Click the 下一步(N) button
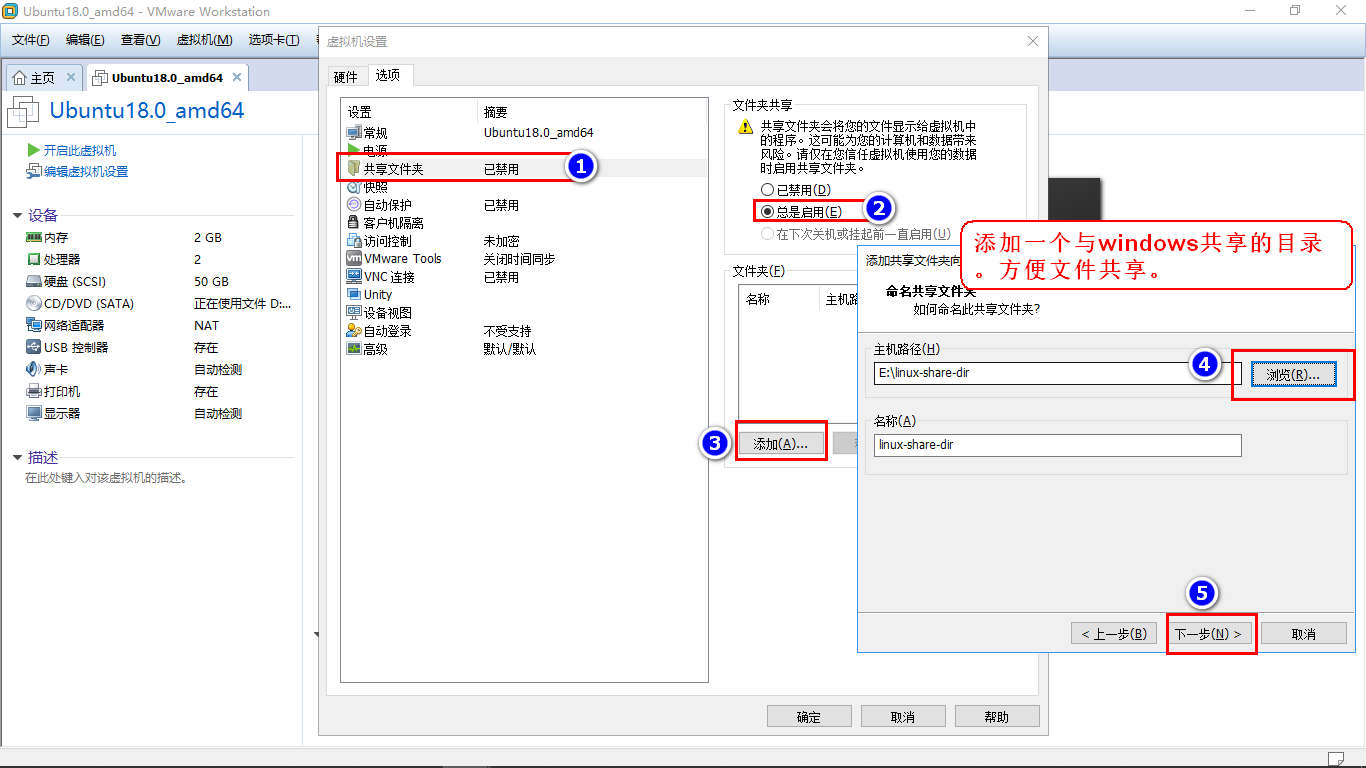 pyautogui.click(x=1211, y=633)
